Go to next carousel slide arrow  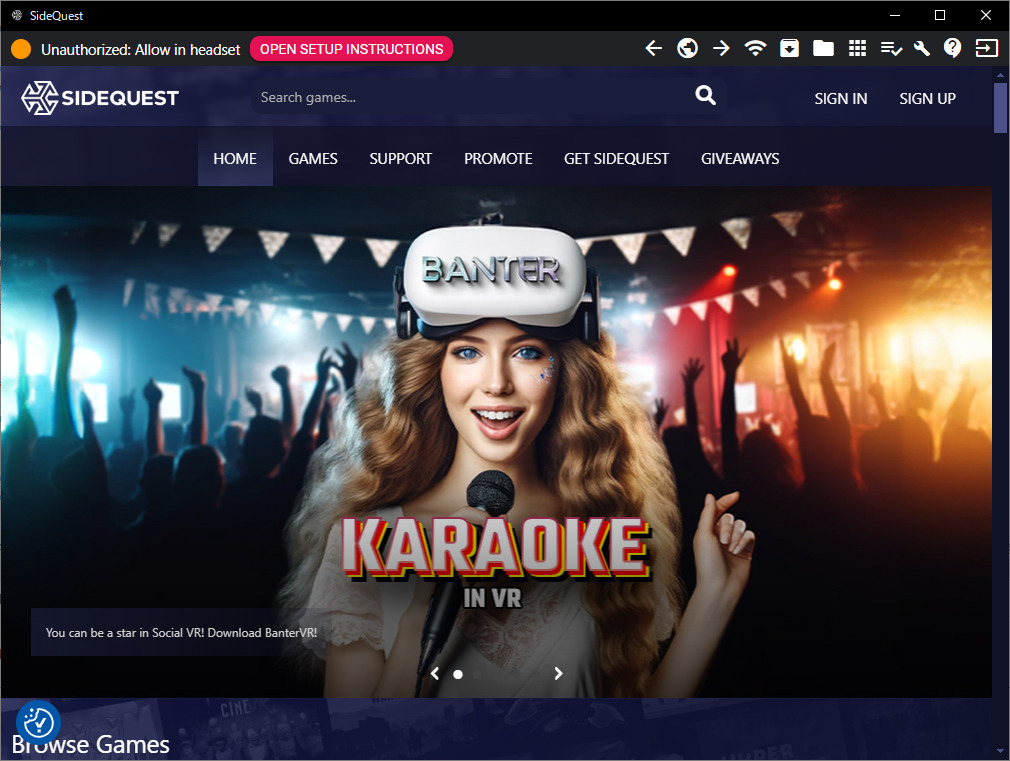558,673
